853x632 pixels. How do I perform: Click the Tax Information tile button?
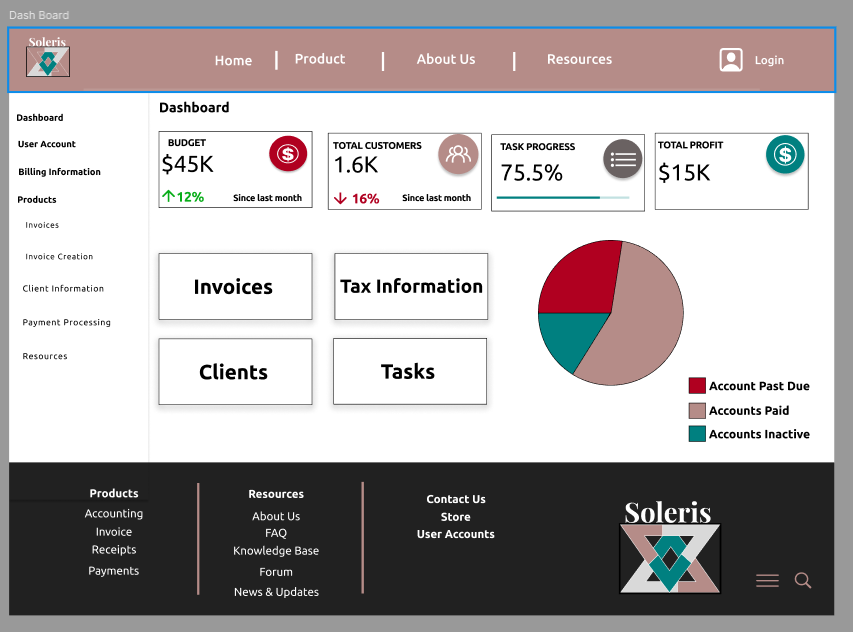[x=411, y=287]
